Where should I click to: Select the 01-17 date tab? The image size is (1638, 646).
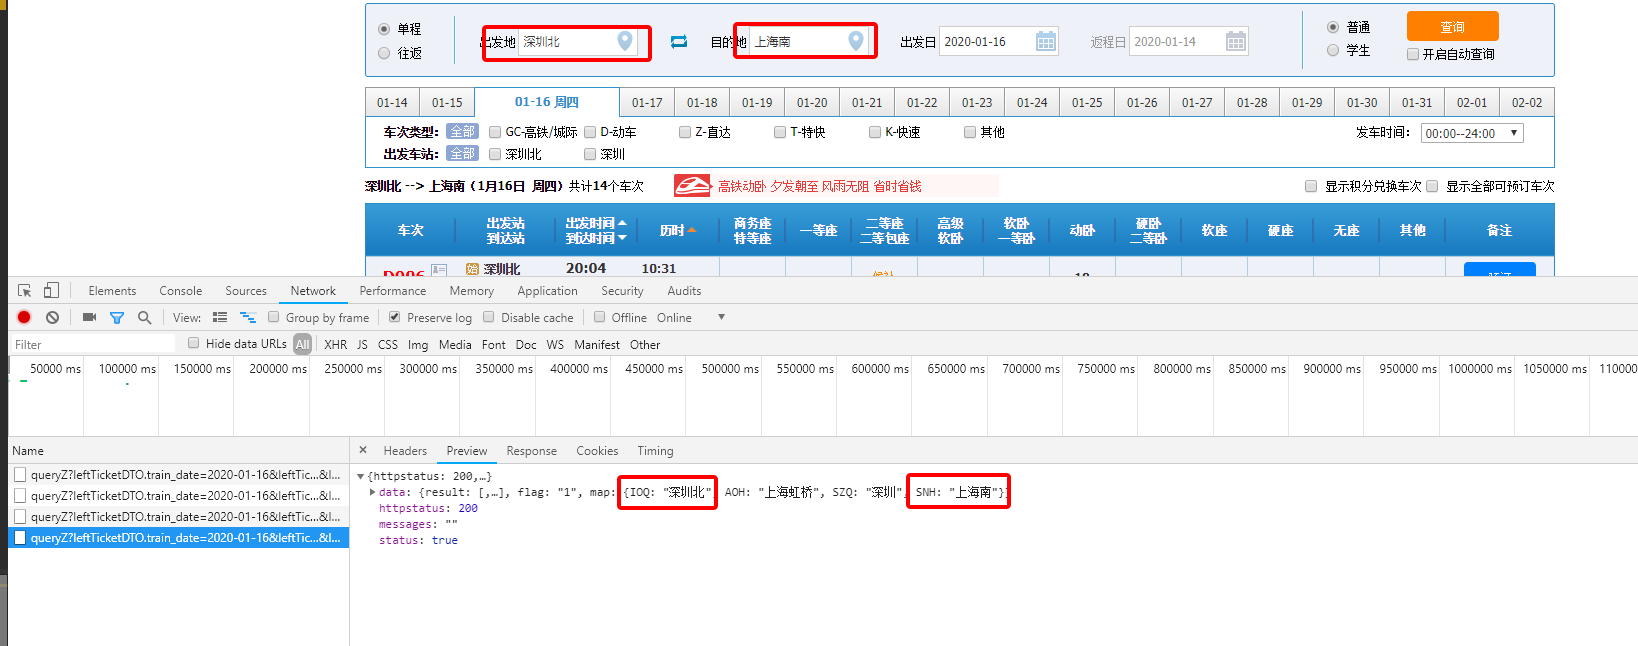click(x=647, y=103)
